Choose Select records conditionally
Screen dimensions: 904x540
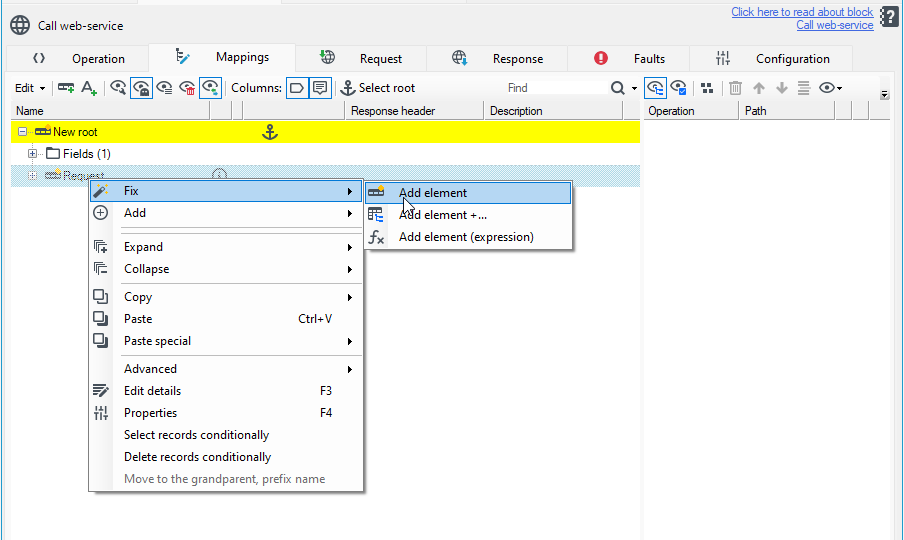click(226, 435)
